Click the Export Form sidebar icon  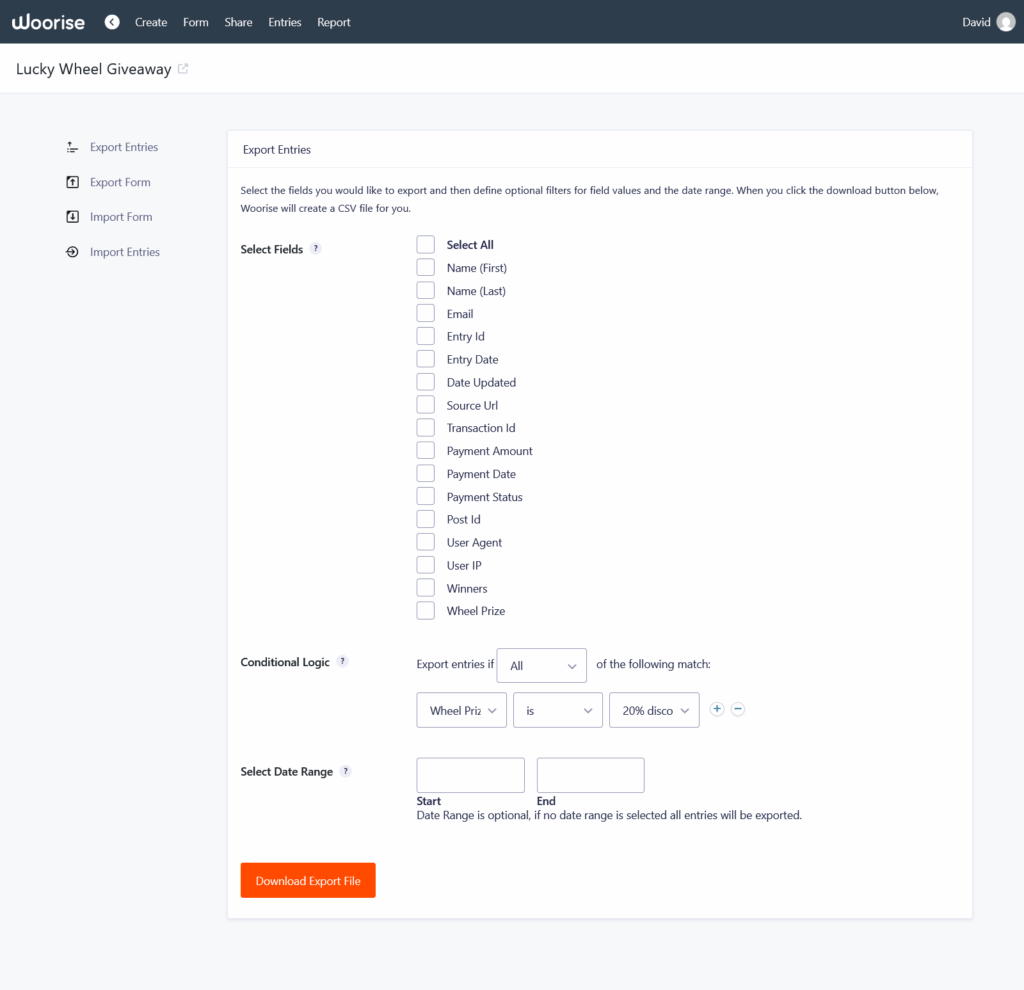tap(72, 182)
